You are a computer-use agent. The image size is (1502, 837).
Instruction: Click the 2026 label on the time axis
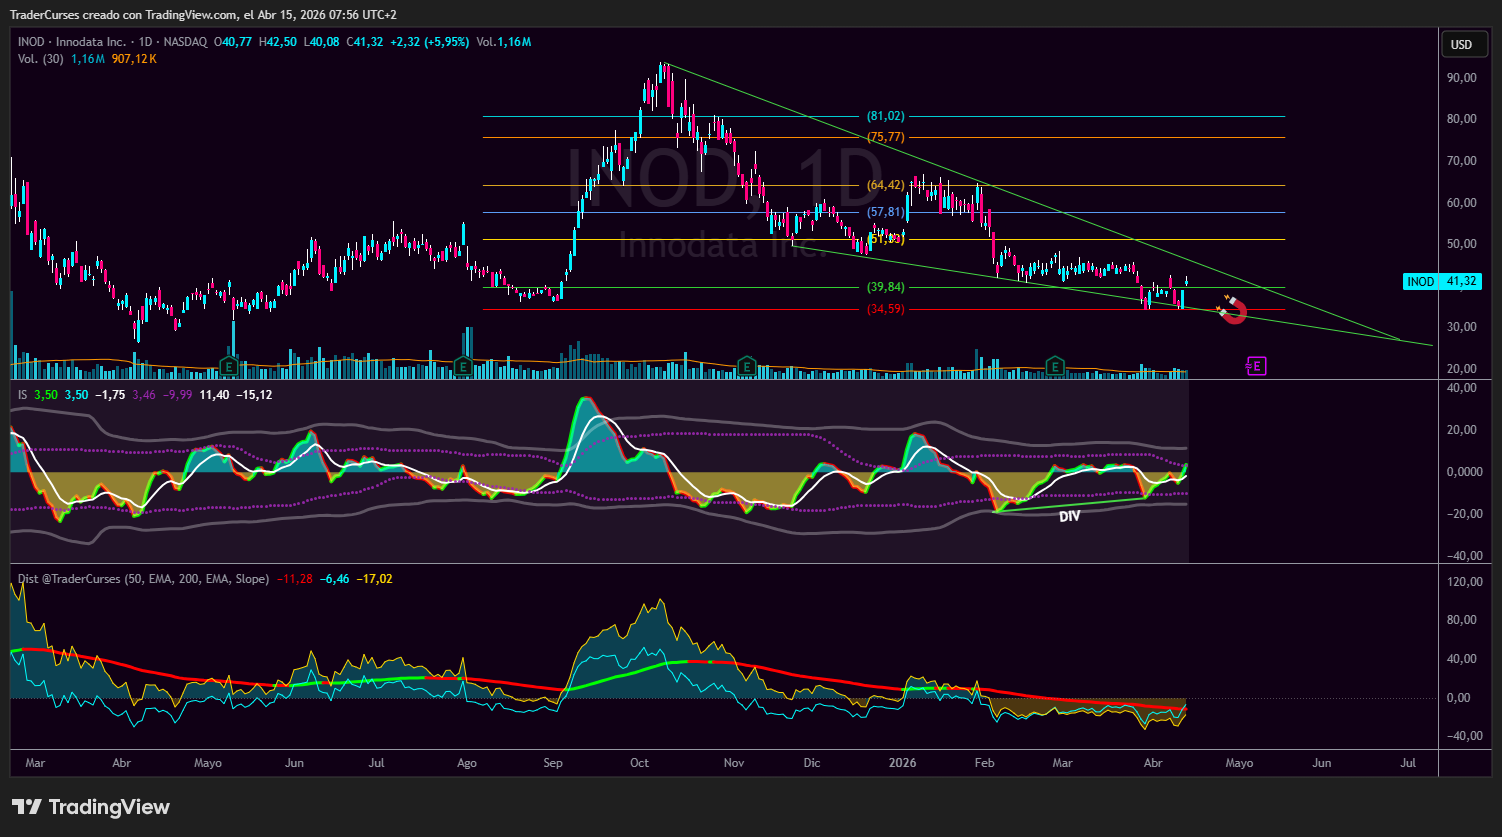[902, 763]
